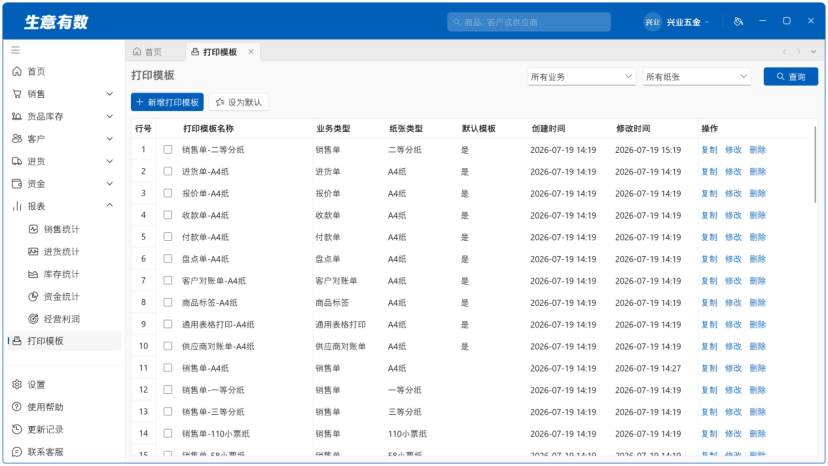Click 设为默认 button
The image size is (828, 466).
[239, 102]
